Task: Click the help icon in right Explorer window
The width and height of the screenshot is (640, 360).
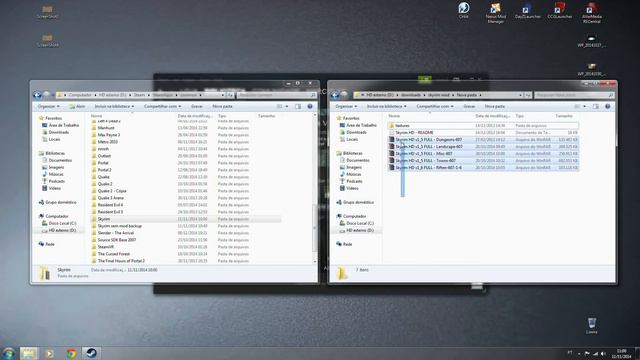Action: [607, 107]
